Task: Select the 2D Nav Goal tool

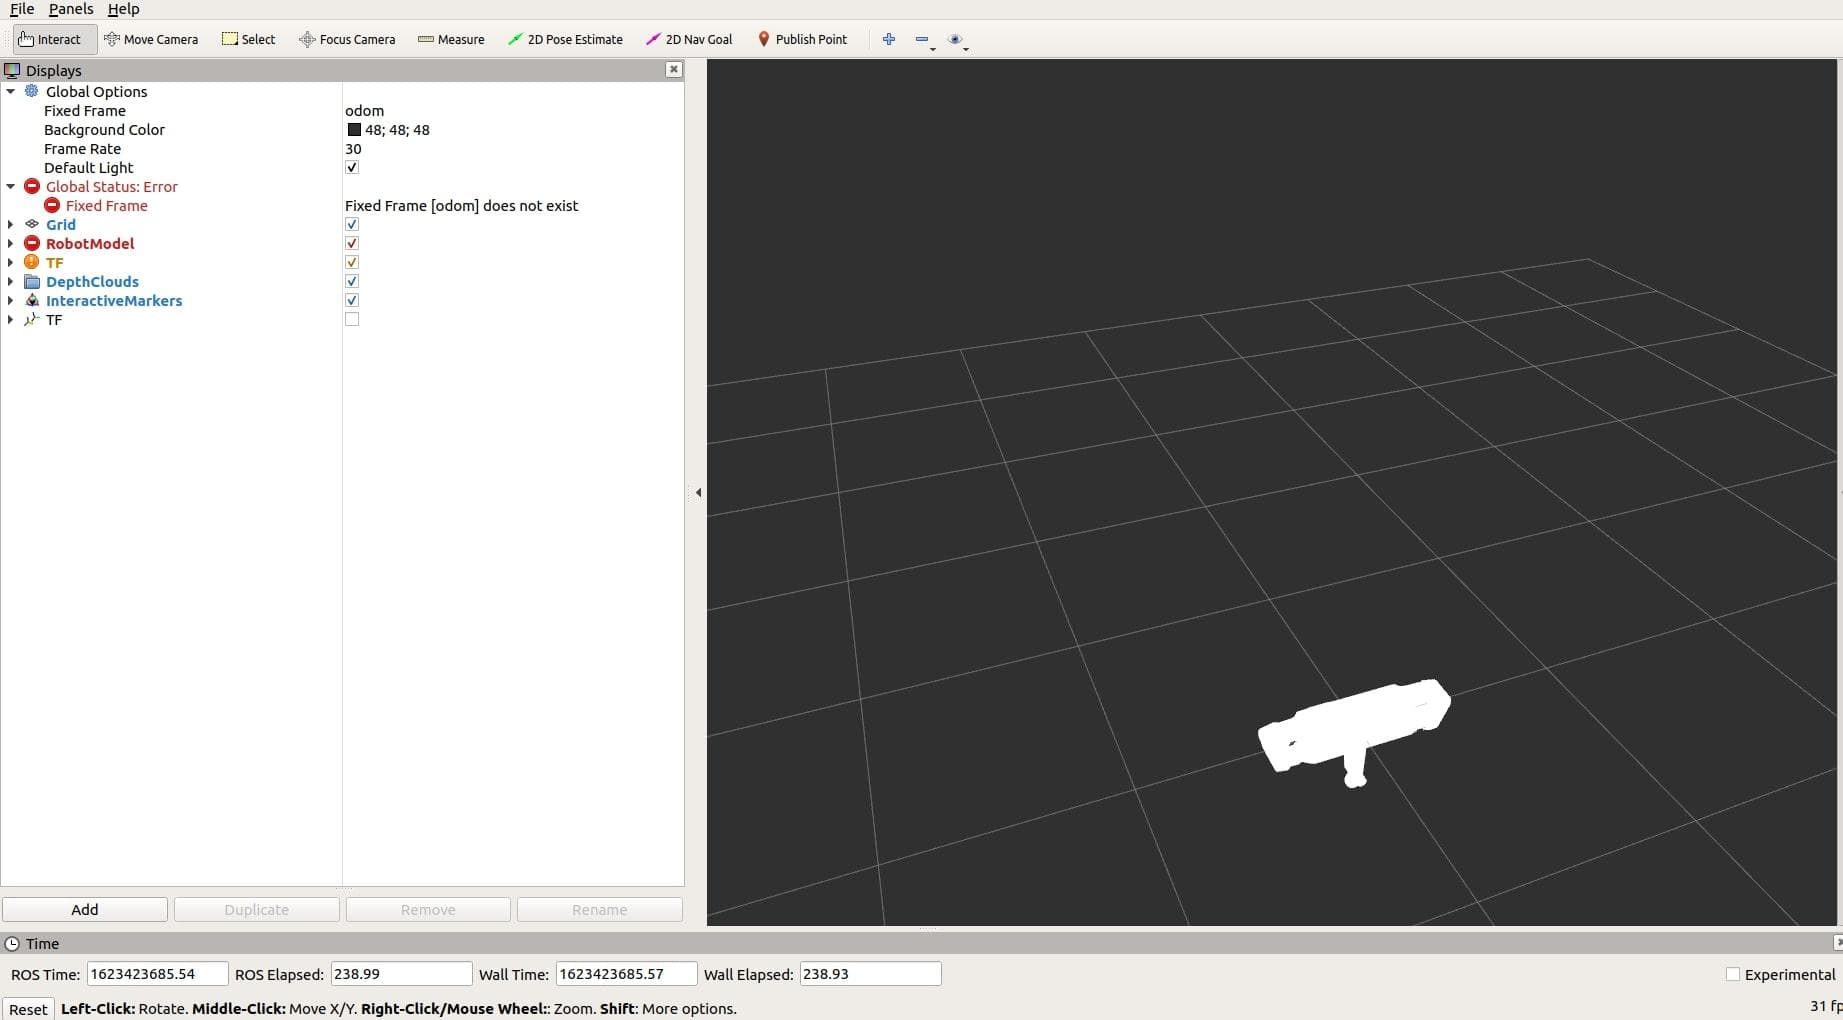Action: click(x=689, y=39)
